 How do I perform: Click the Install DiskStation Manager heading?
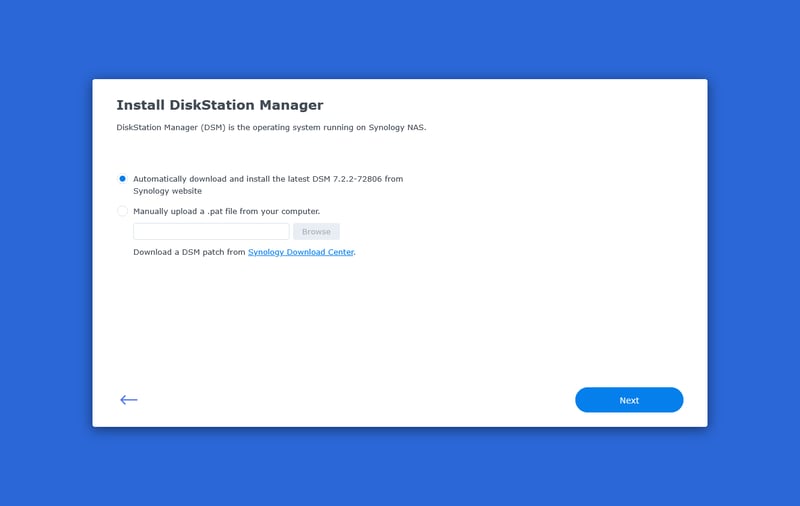(219, 105)
